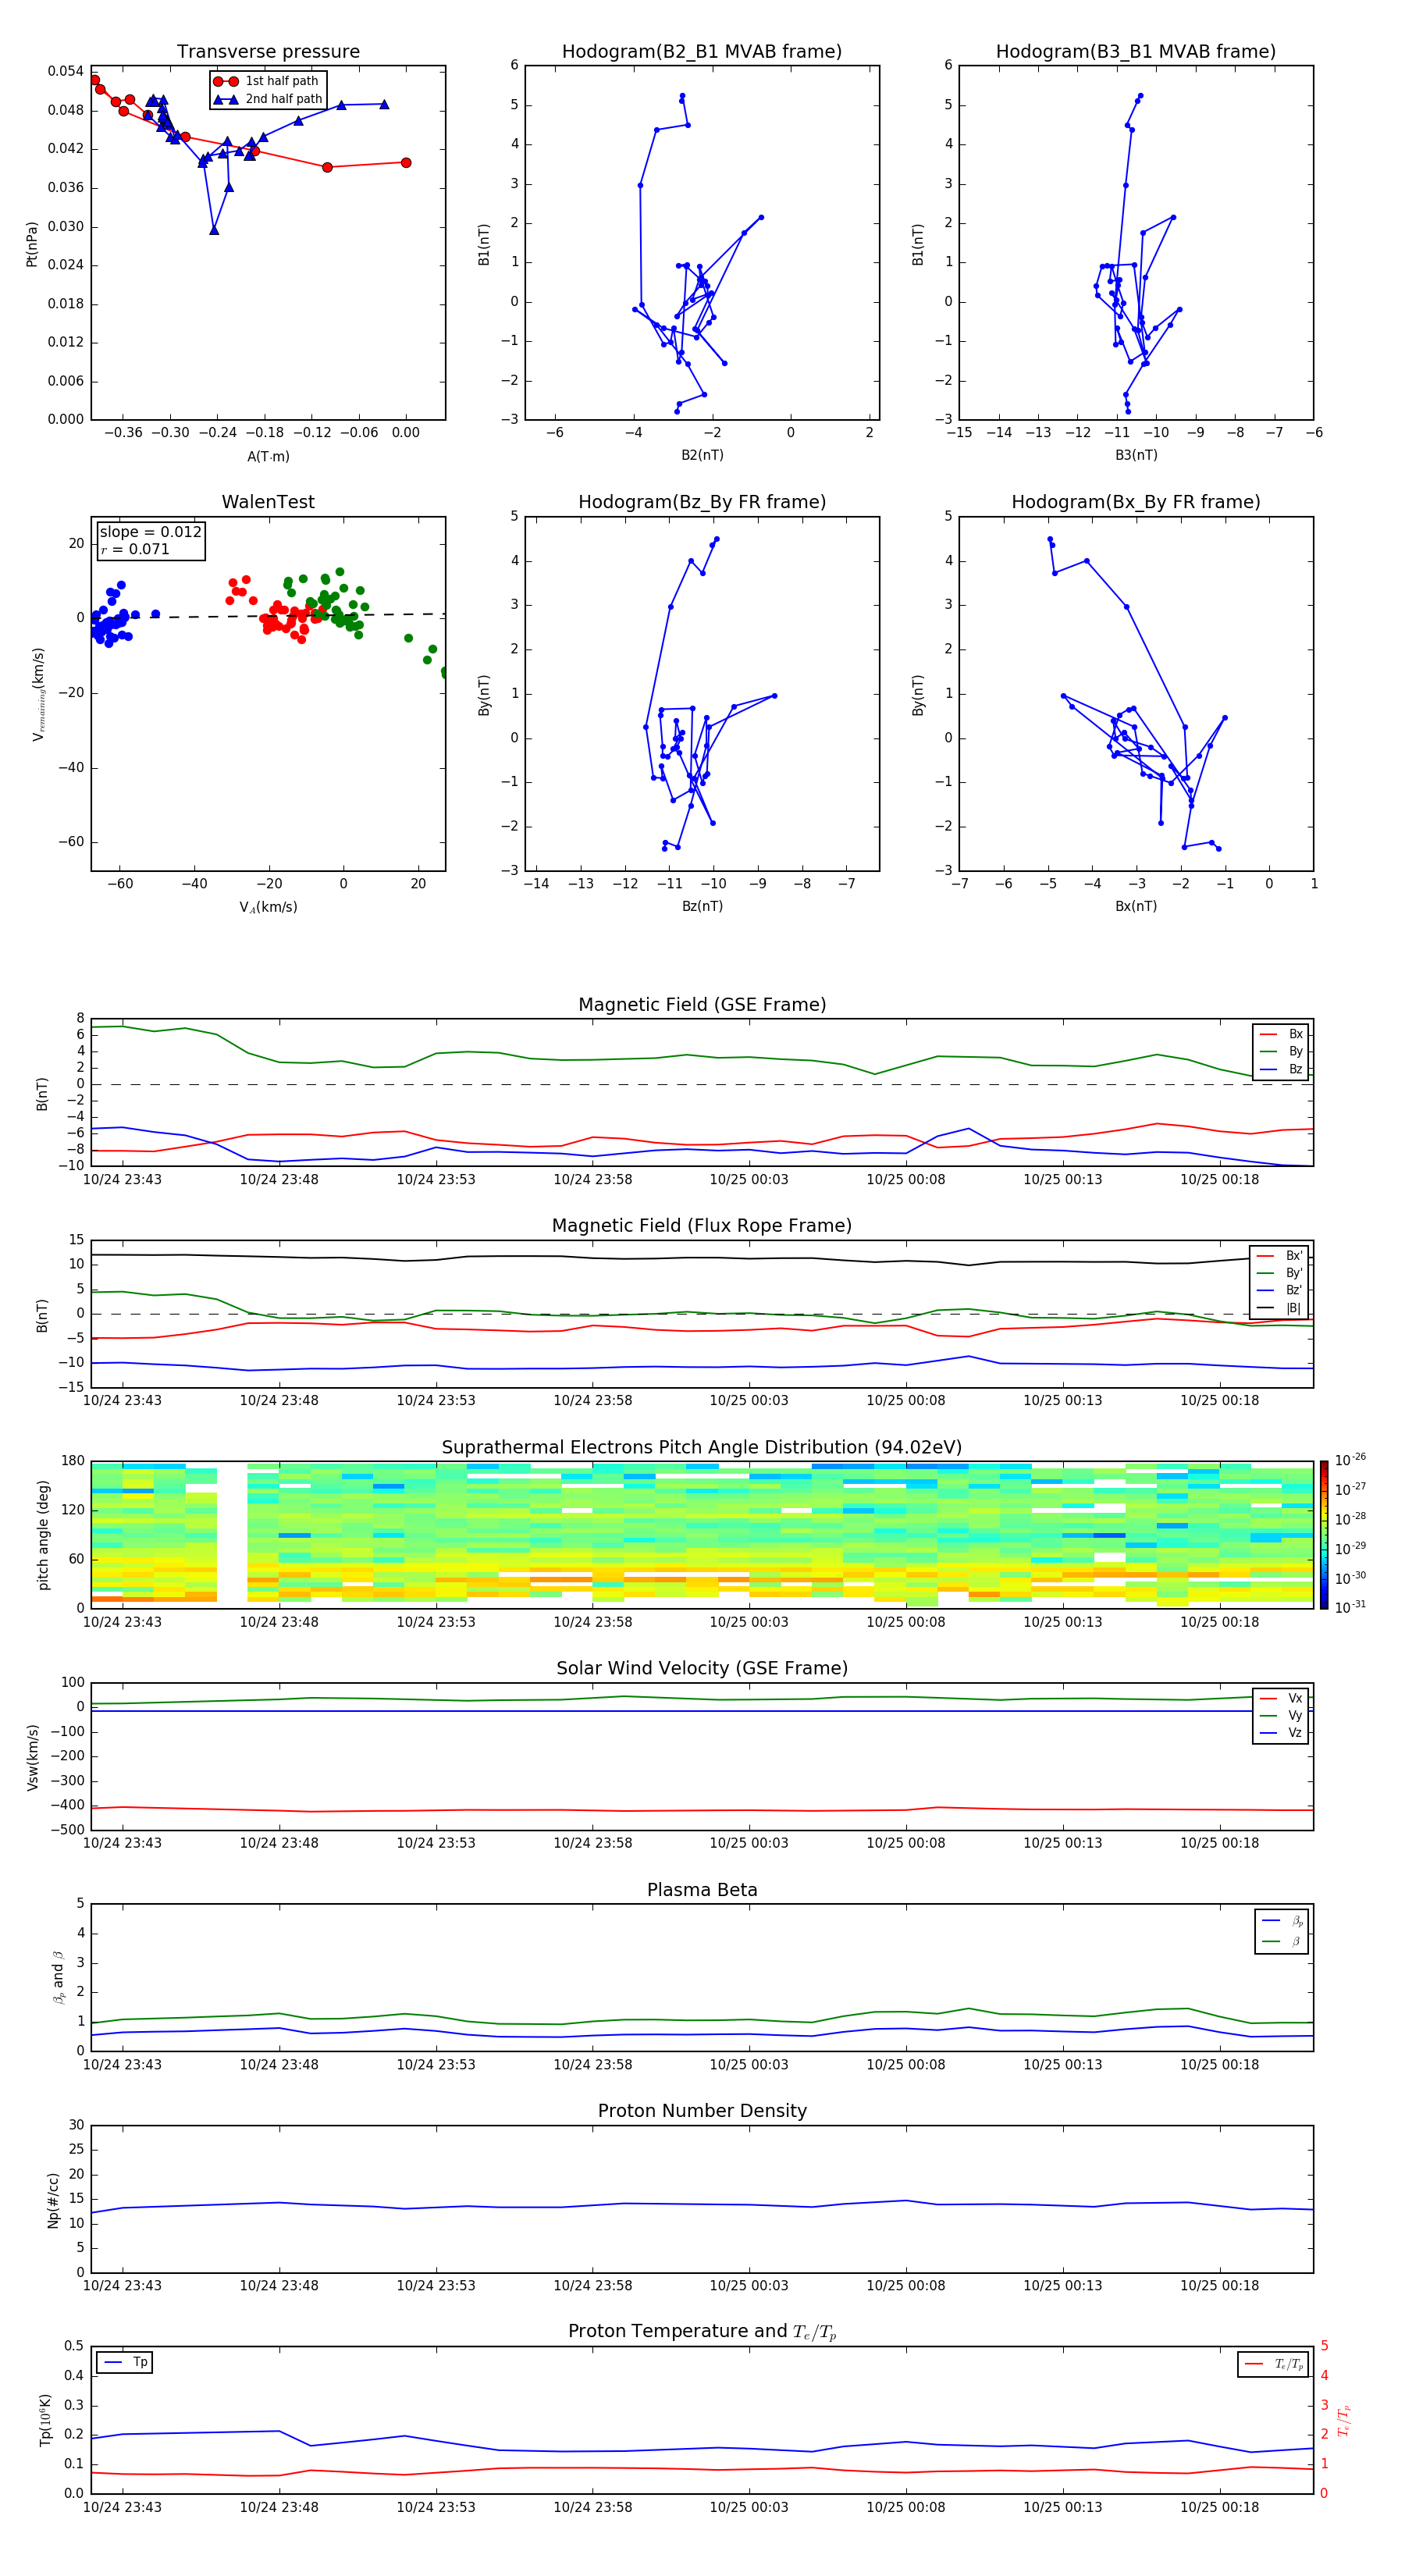1405x2576 pixels.
Task: Select the '1st half path' legend entry
Action: [267, 81]
